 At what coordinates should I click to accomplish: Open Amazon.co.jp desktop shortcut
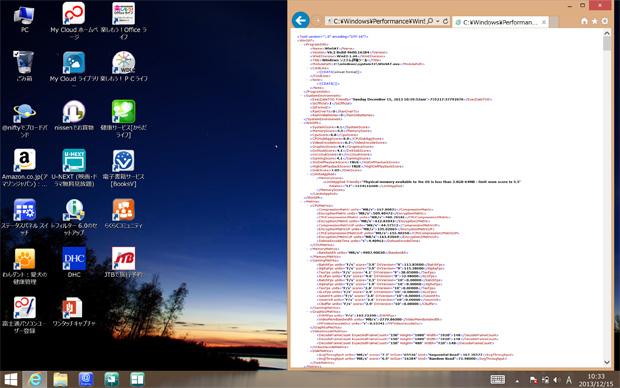pyautogui.click(x=25, y=168)
